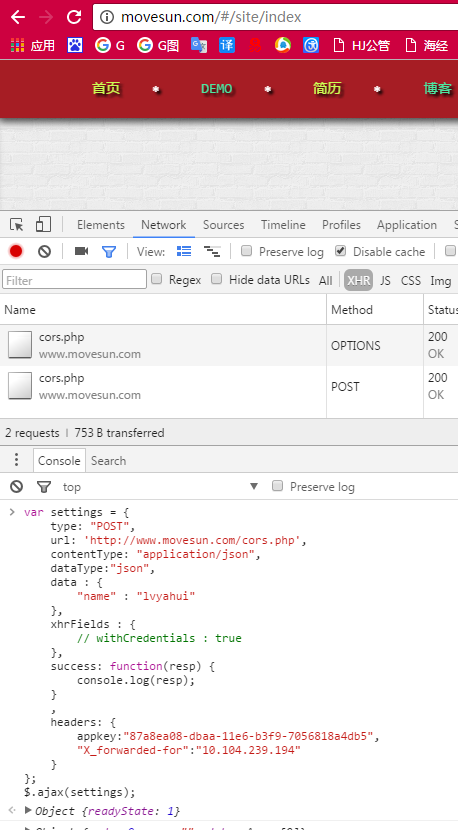Clear the network log icon
This screenshot has height=830, width=458.
click(x=44, y=251)
